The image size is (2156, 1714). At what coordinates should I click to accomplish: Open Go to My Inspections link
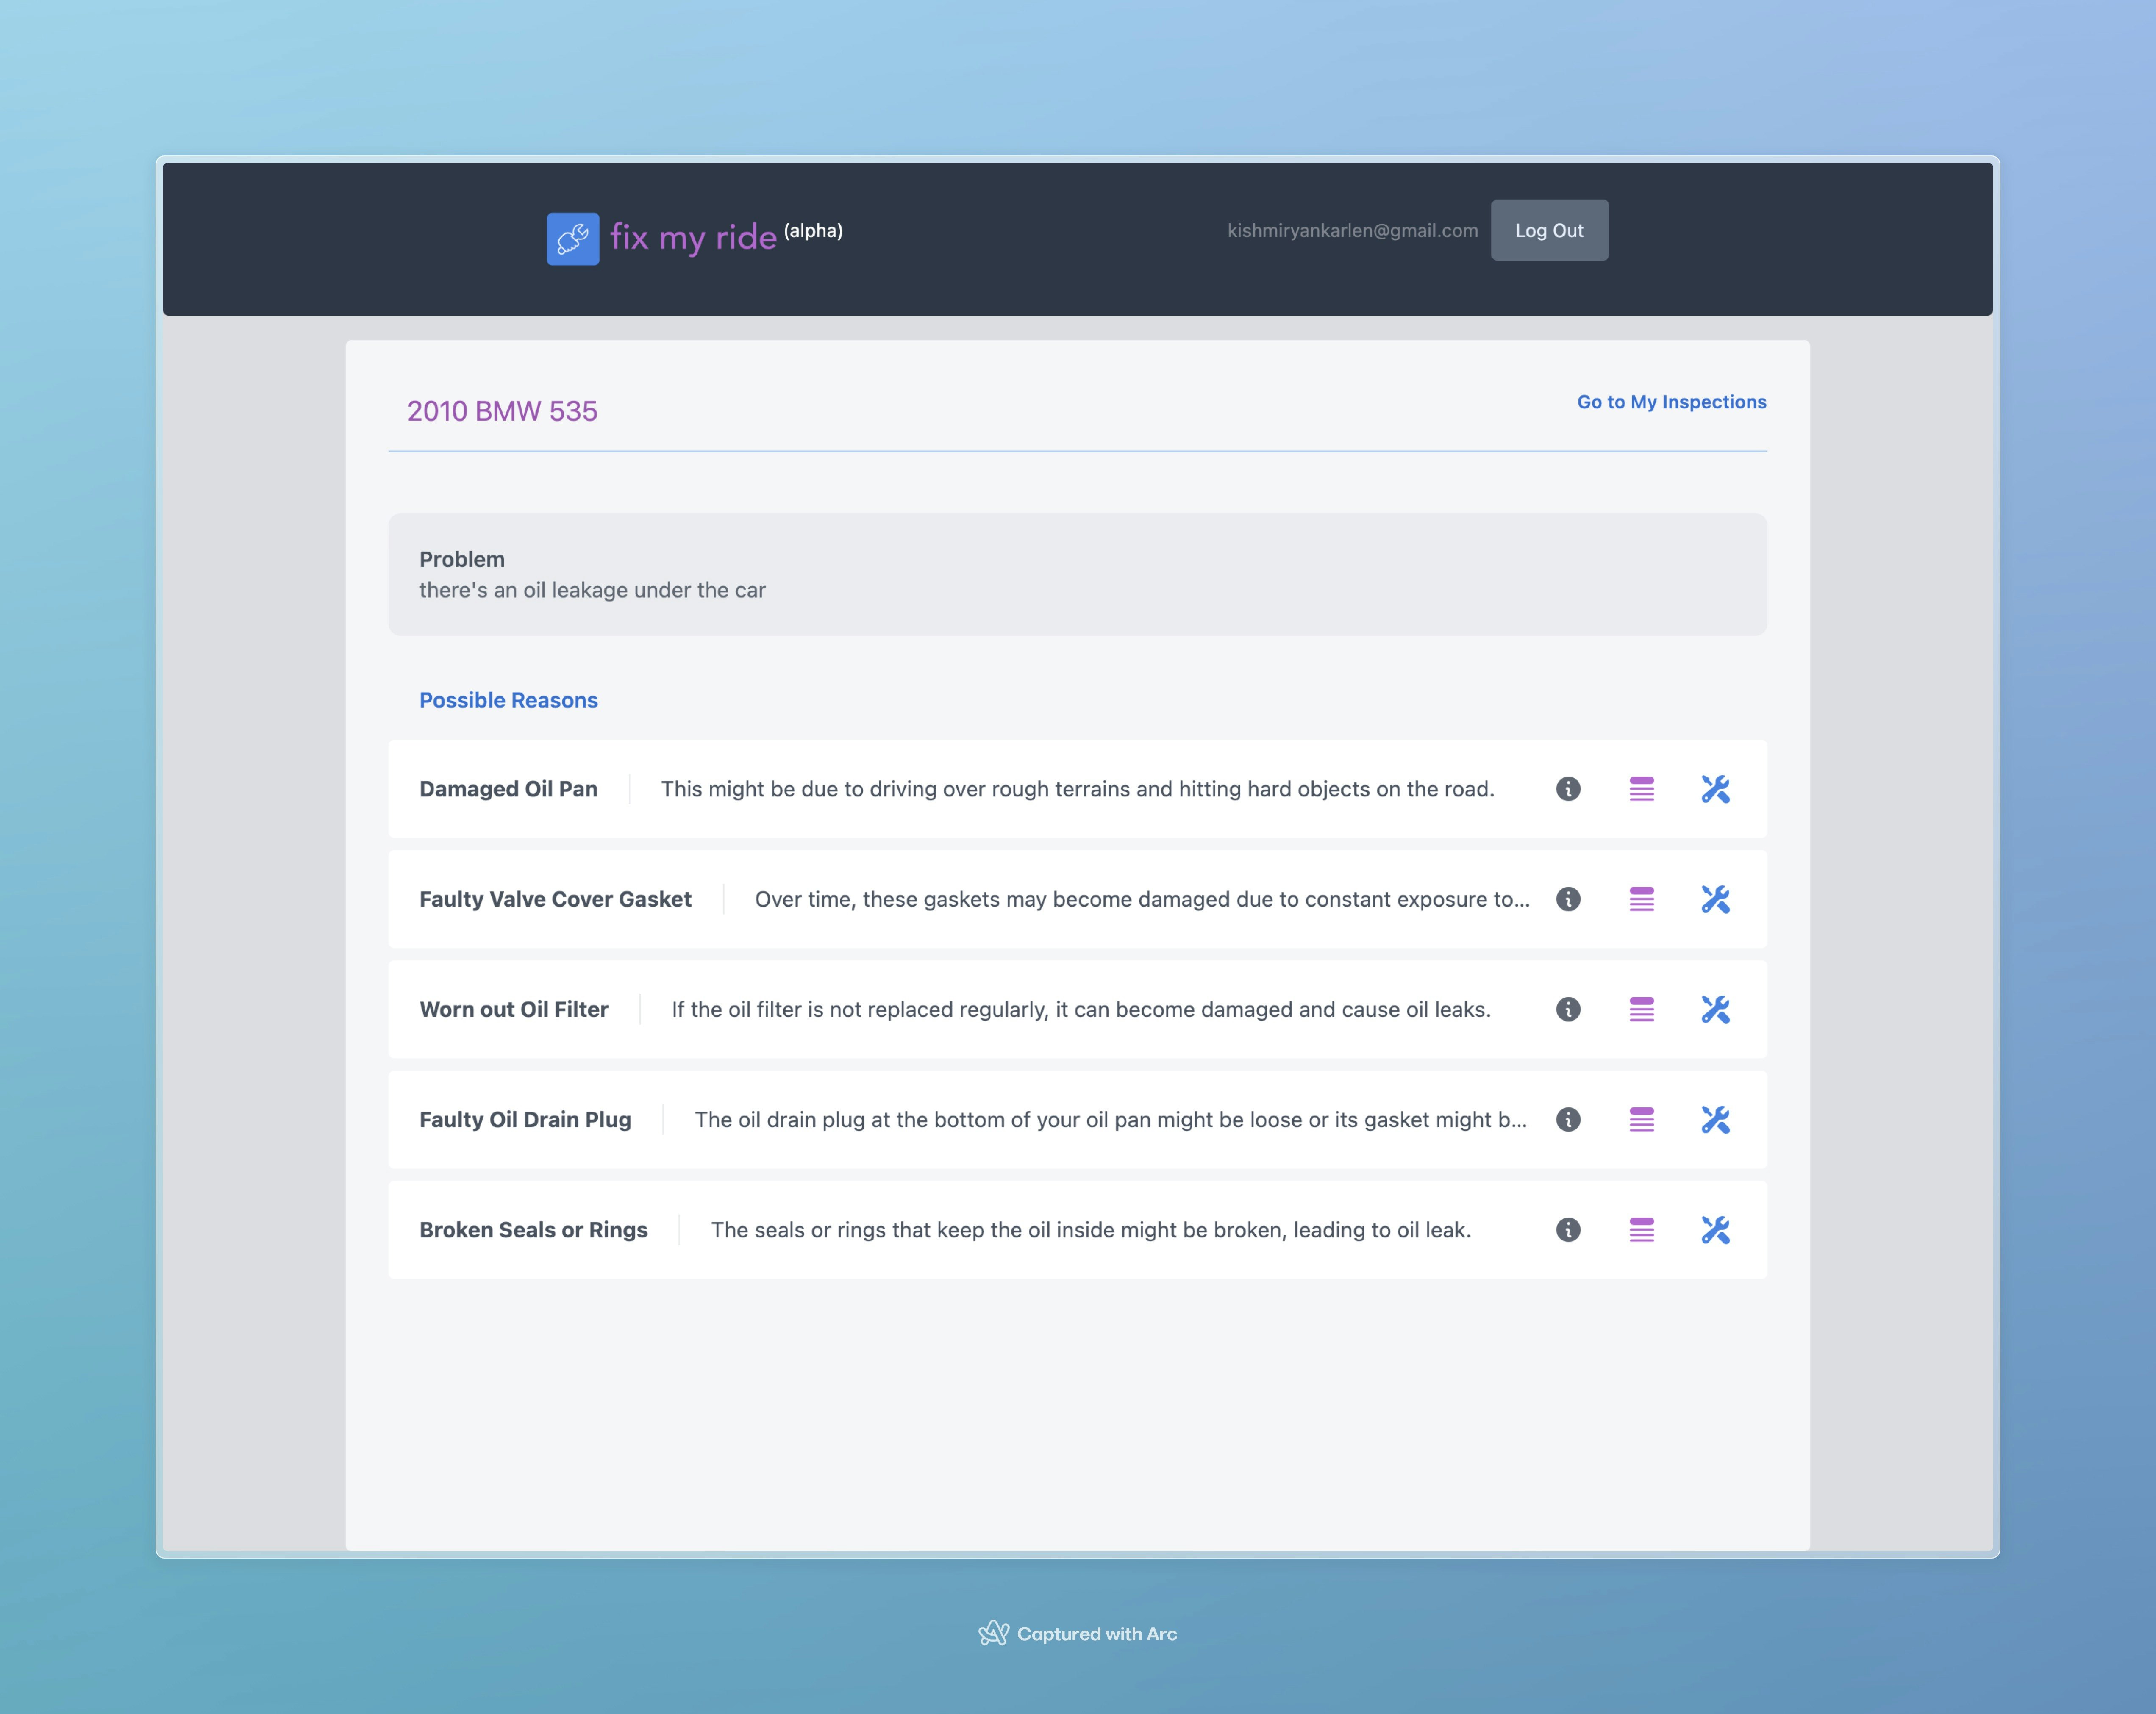1671,402
